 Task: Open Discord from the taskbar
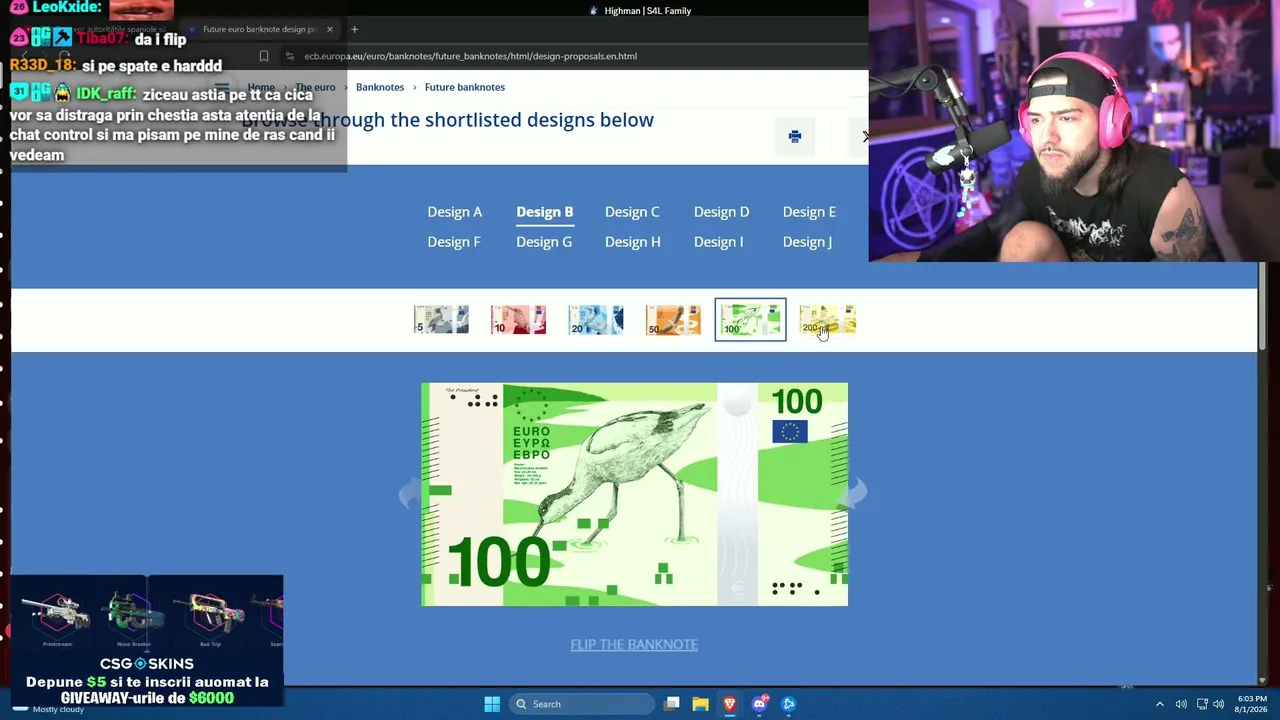[760, 704]
